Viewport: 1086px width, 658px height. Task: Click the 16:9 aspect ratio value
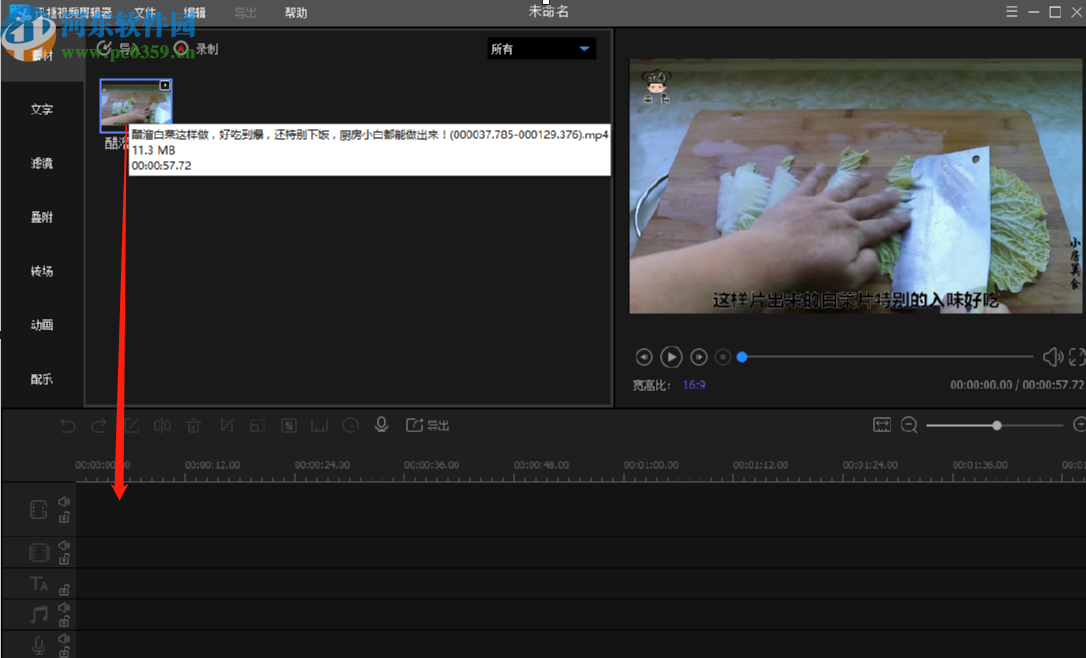[x=694, y=385]
